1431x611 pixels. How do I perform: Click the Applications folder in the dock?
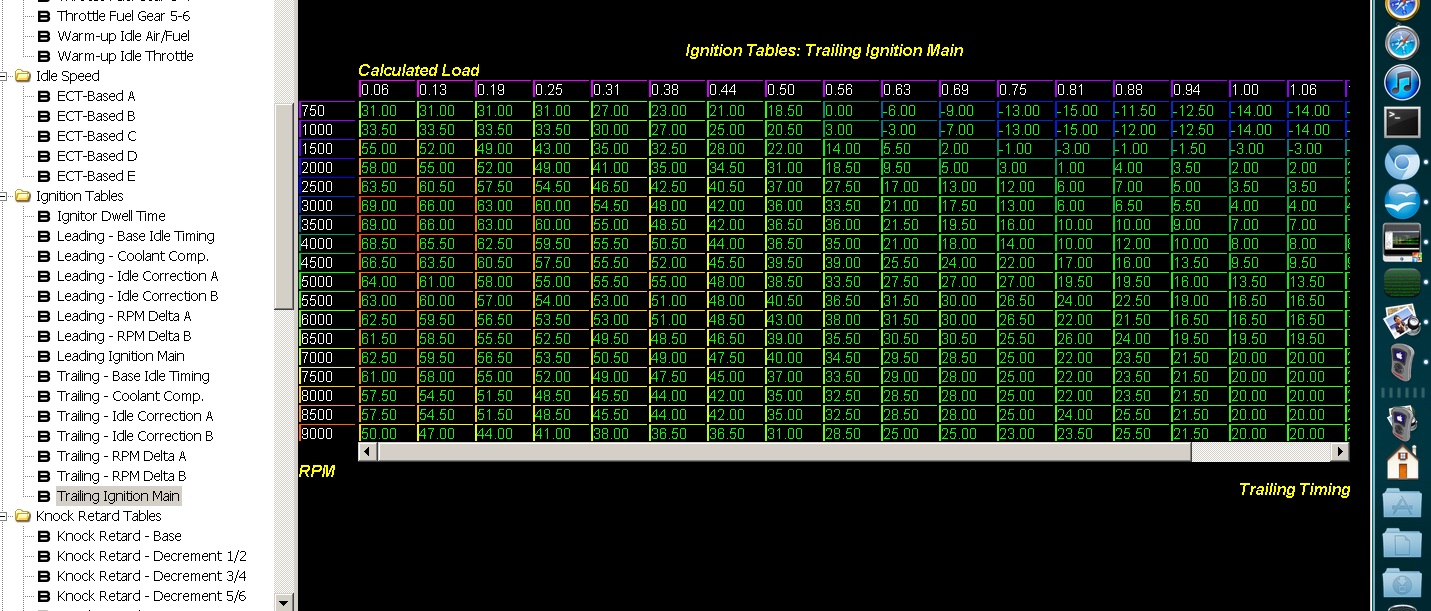(x=1403, y=503)
